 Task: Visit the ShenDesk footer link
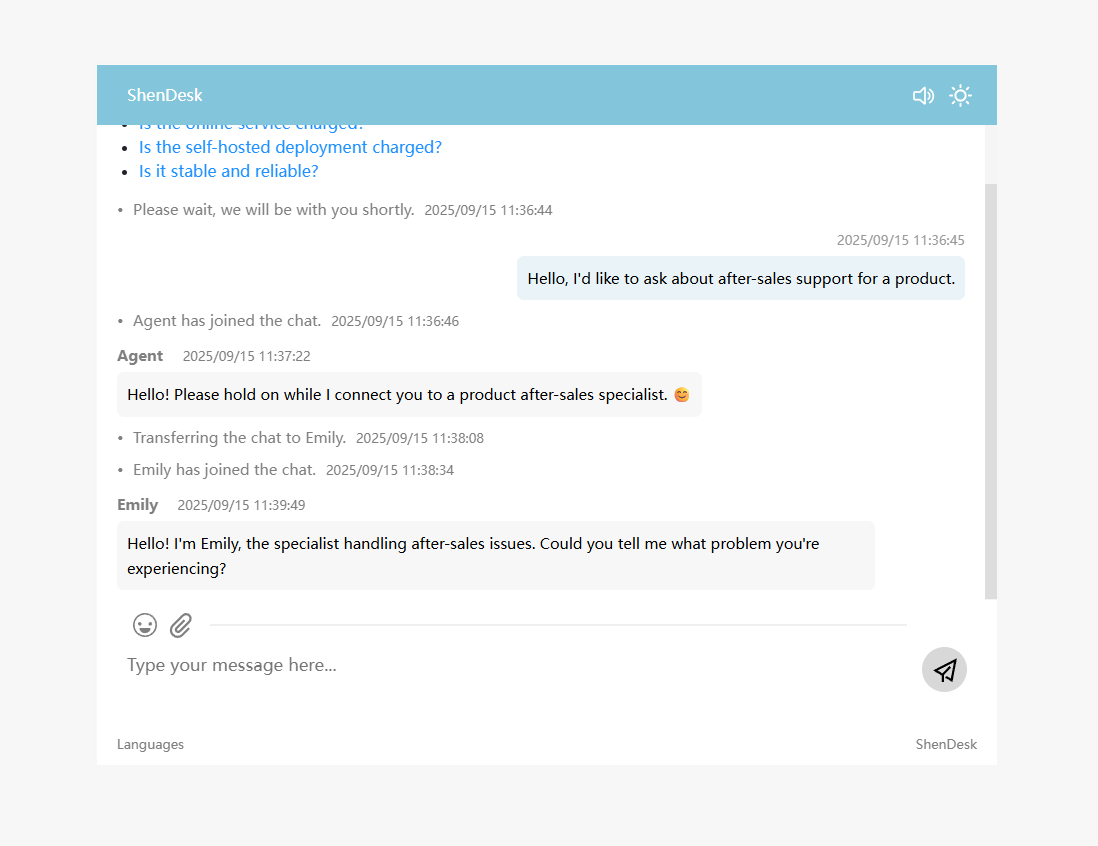coord(946,744)
